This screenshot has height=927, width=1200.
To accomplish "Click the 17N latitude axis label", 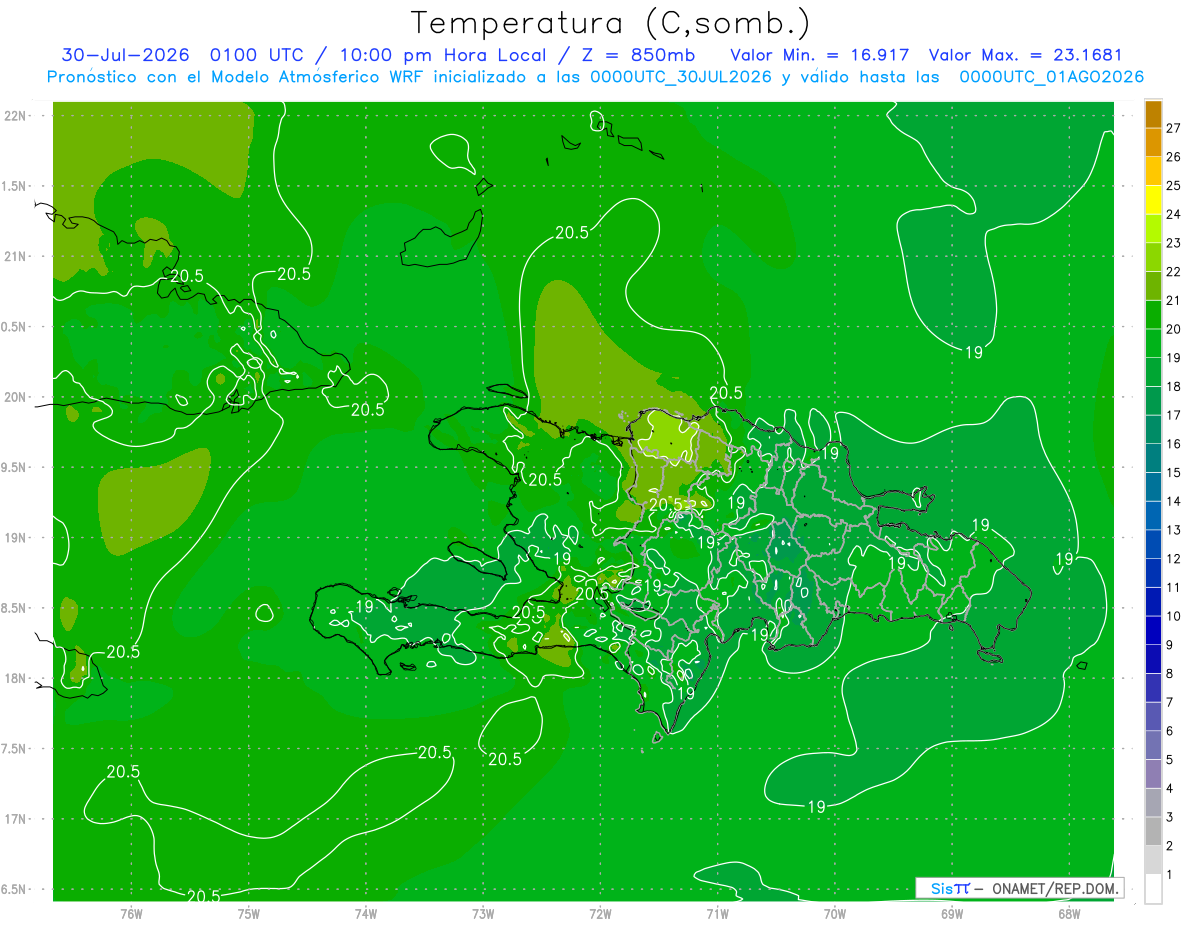I will point(17,819).
